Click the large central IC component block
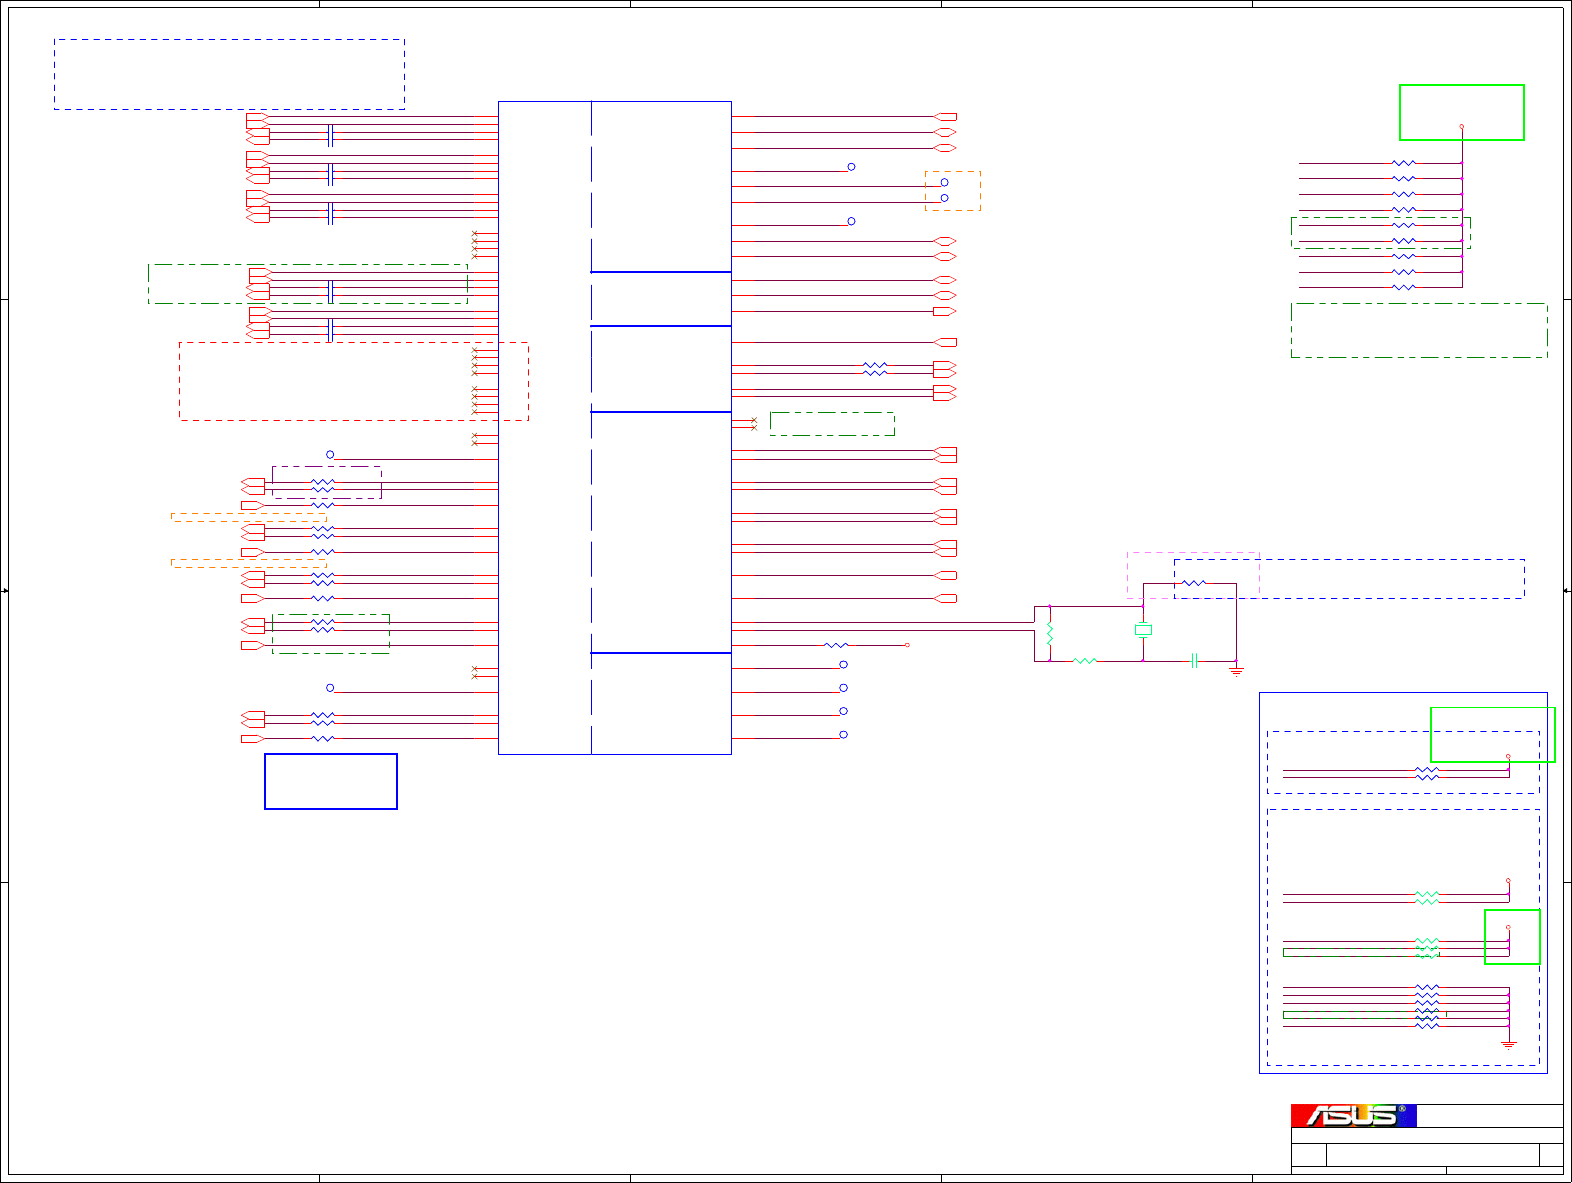 615,428
